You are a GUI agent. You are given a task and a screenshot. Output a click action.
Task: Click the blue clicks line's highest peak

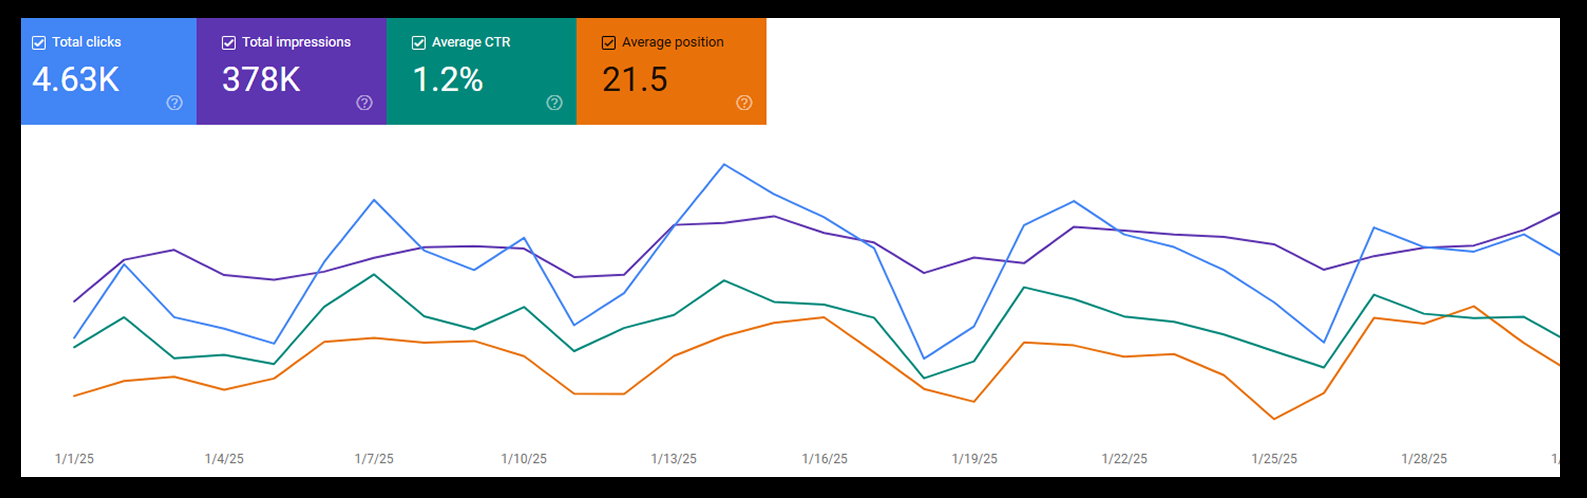[x=724, y=164]
